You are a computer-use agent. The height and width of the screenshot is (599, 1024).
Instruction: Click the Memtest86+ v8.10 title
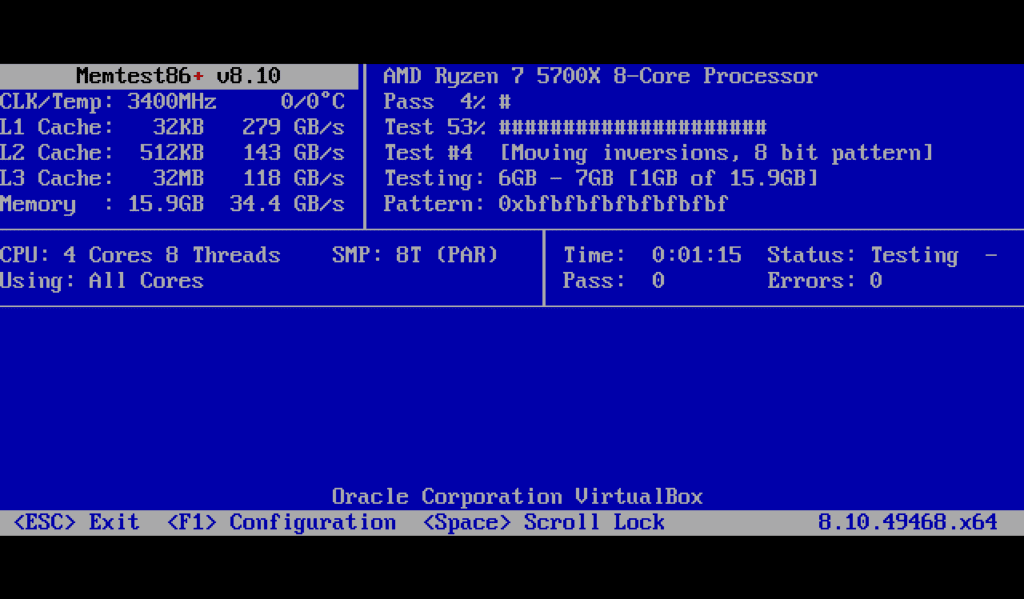pos(178,76)
